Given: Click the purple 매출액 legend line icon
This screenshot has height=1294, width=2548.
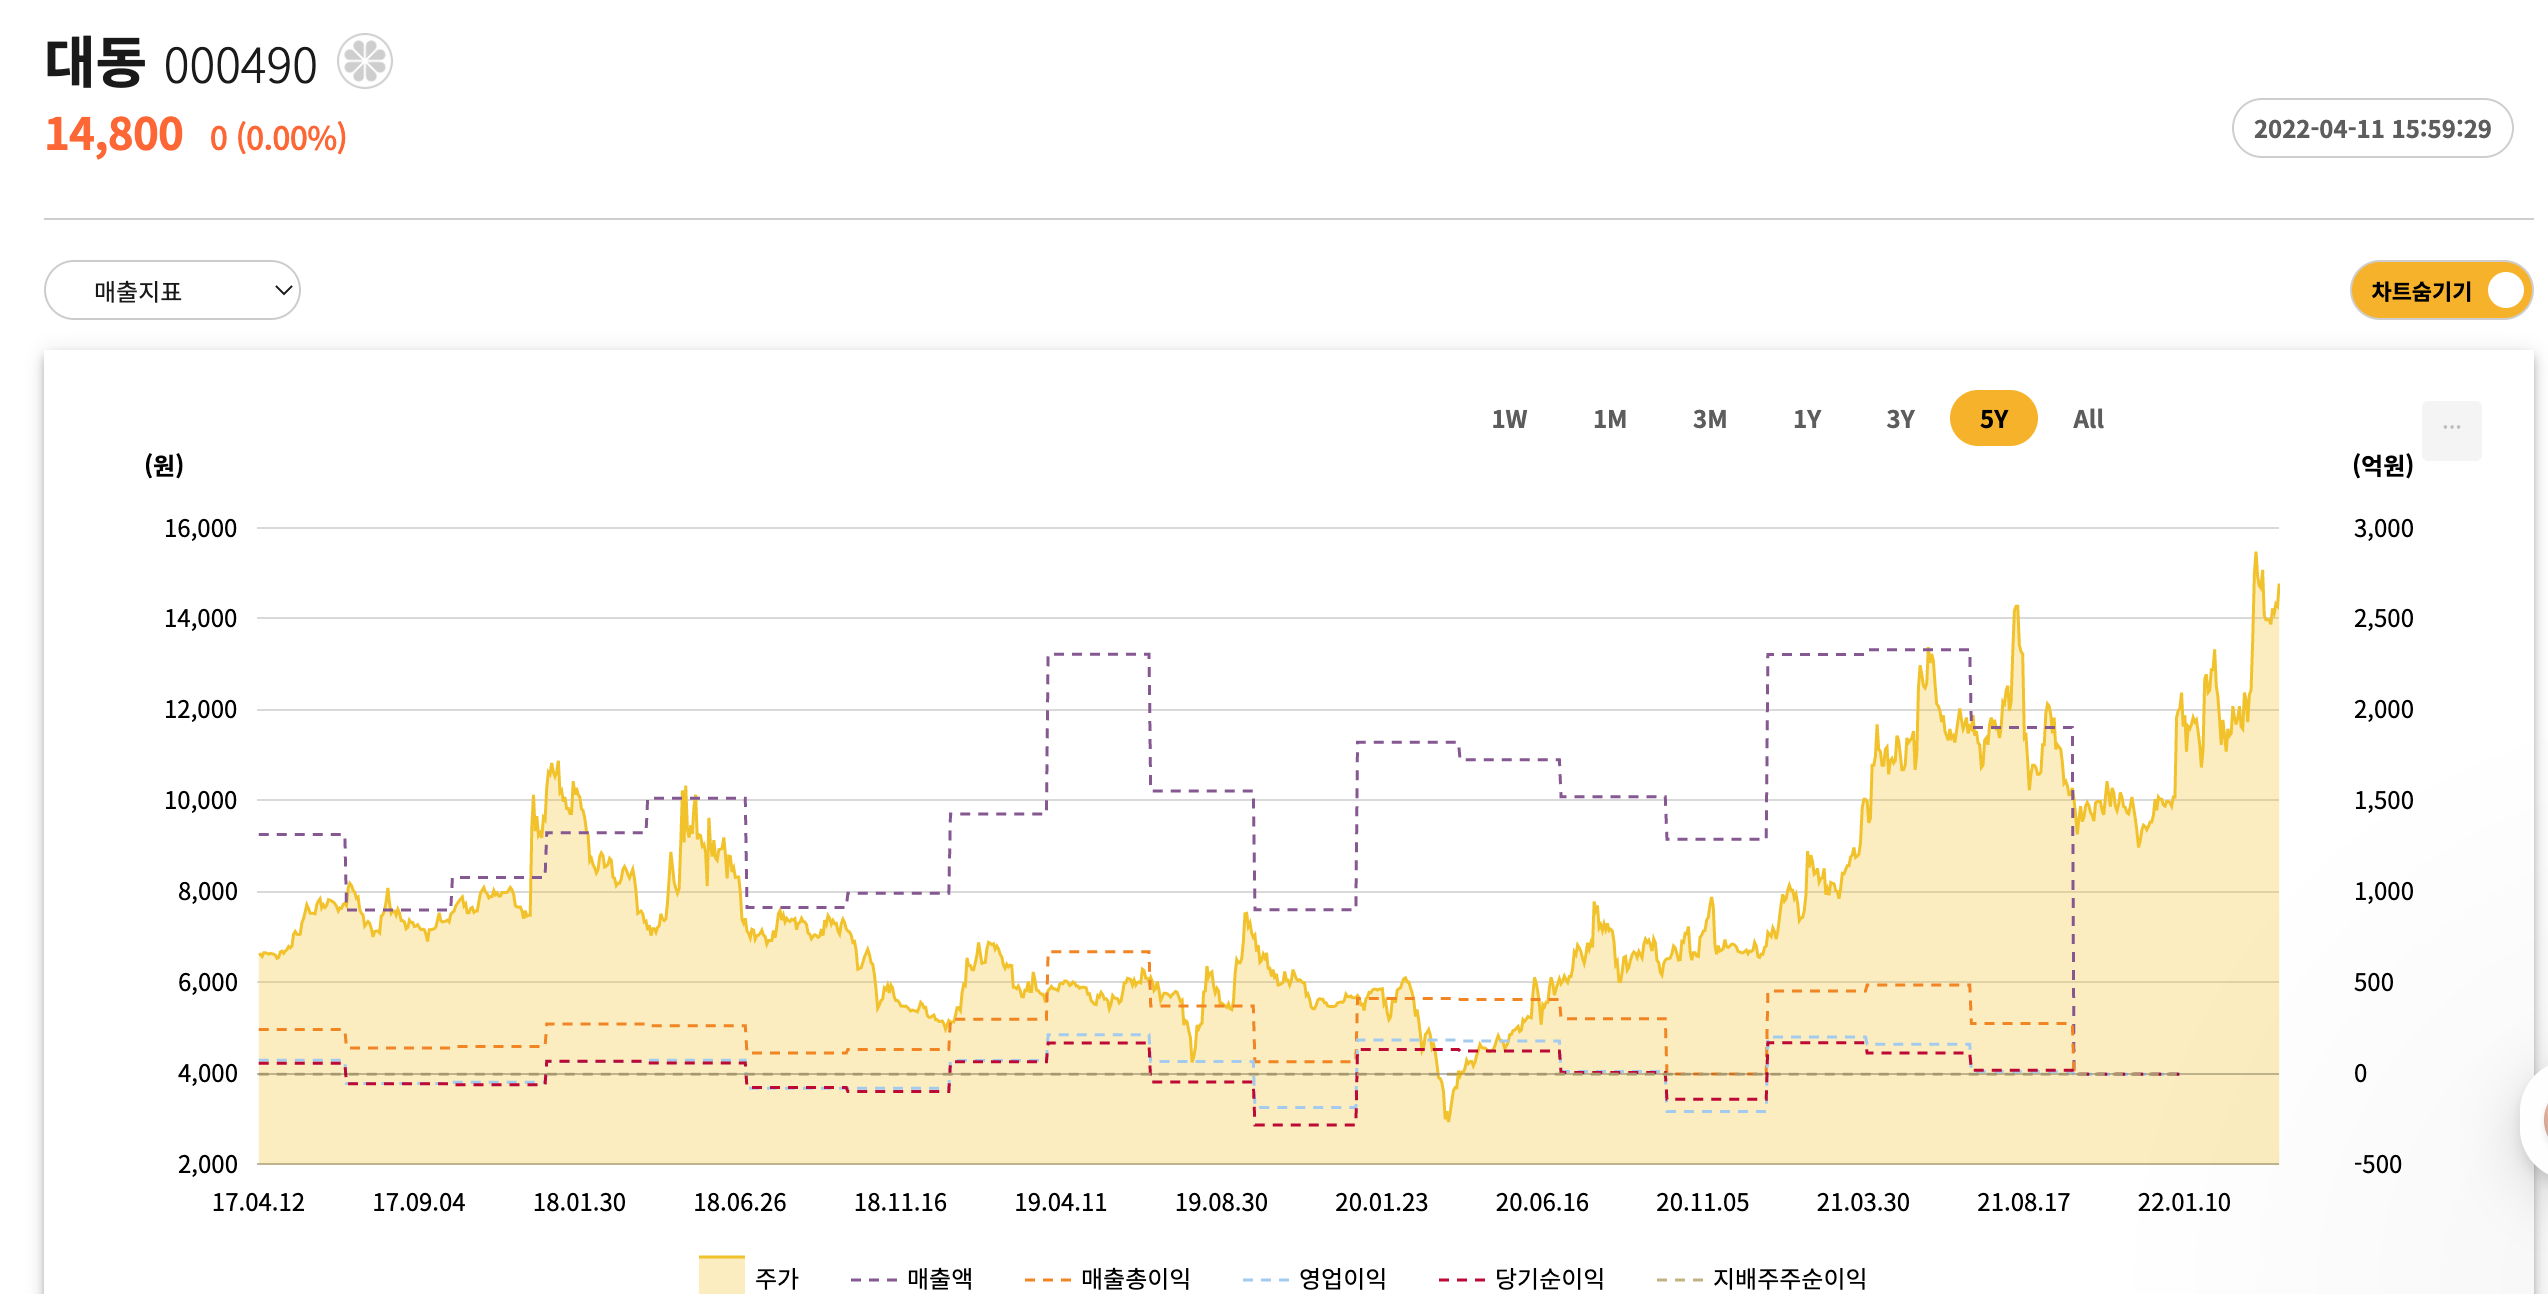Looking at the screenshot, I should [x=874, y=1279].
